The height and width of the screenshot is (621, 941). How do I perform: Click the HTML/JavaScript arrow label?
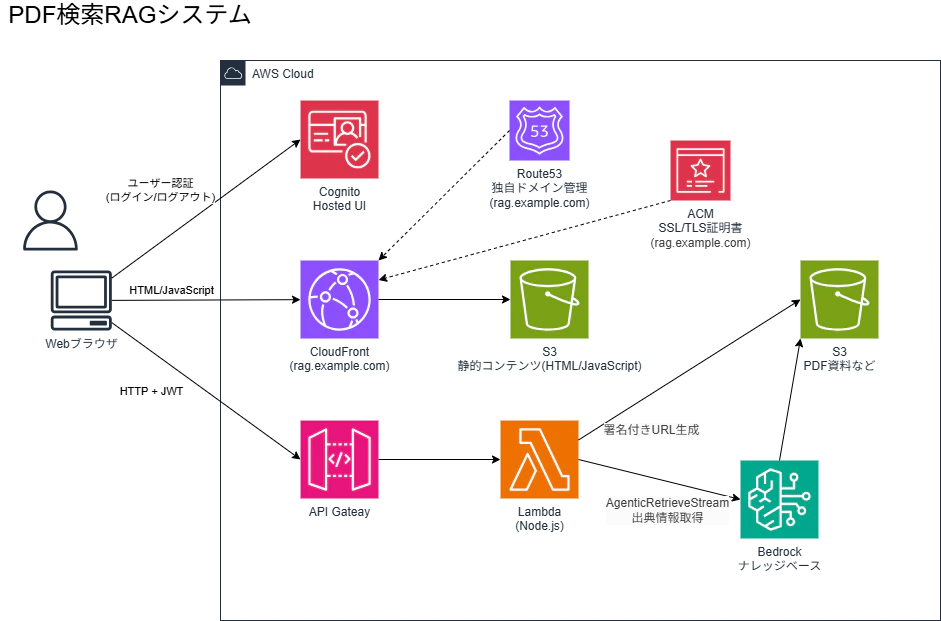pos(172,290)
